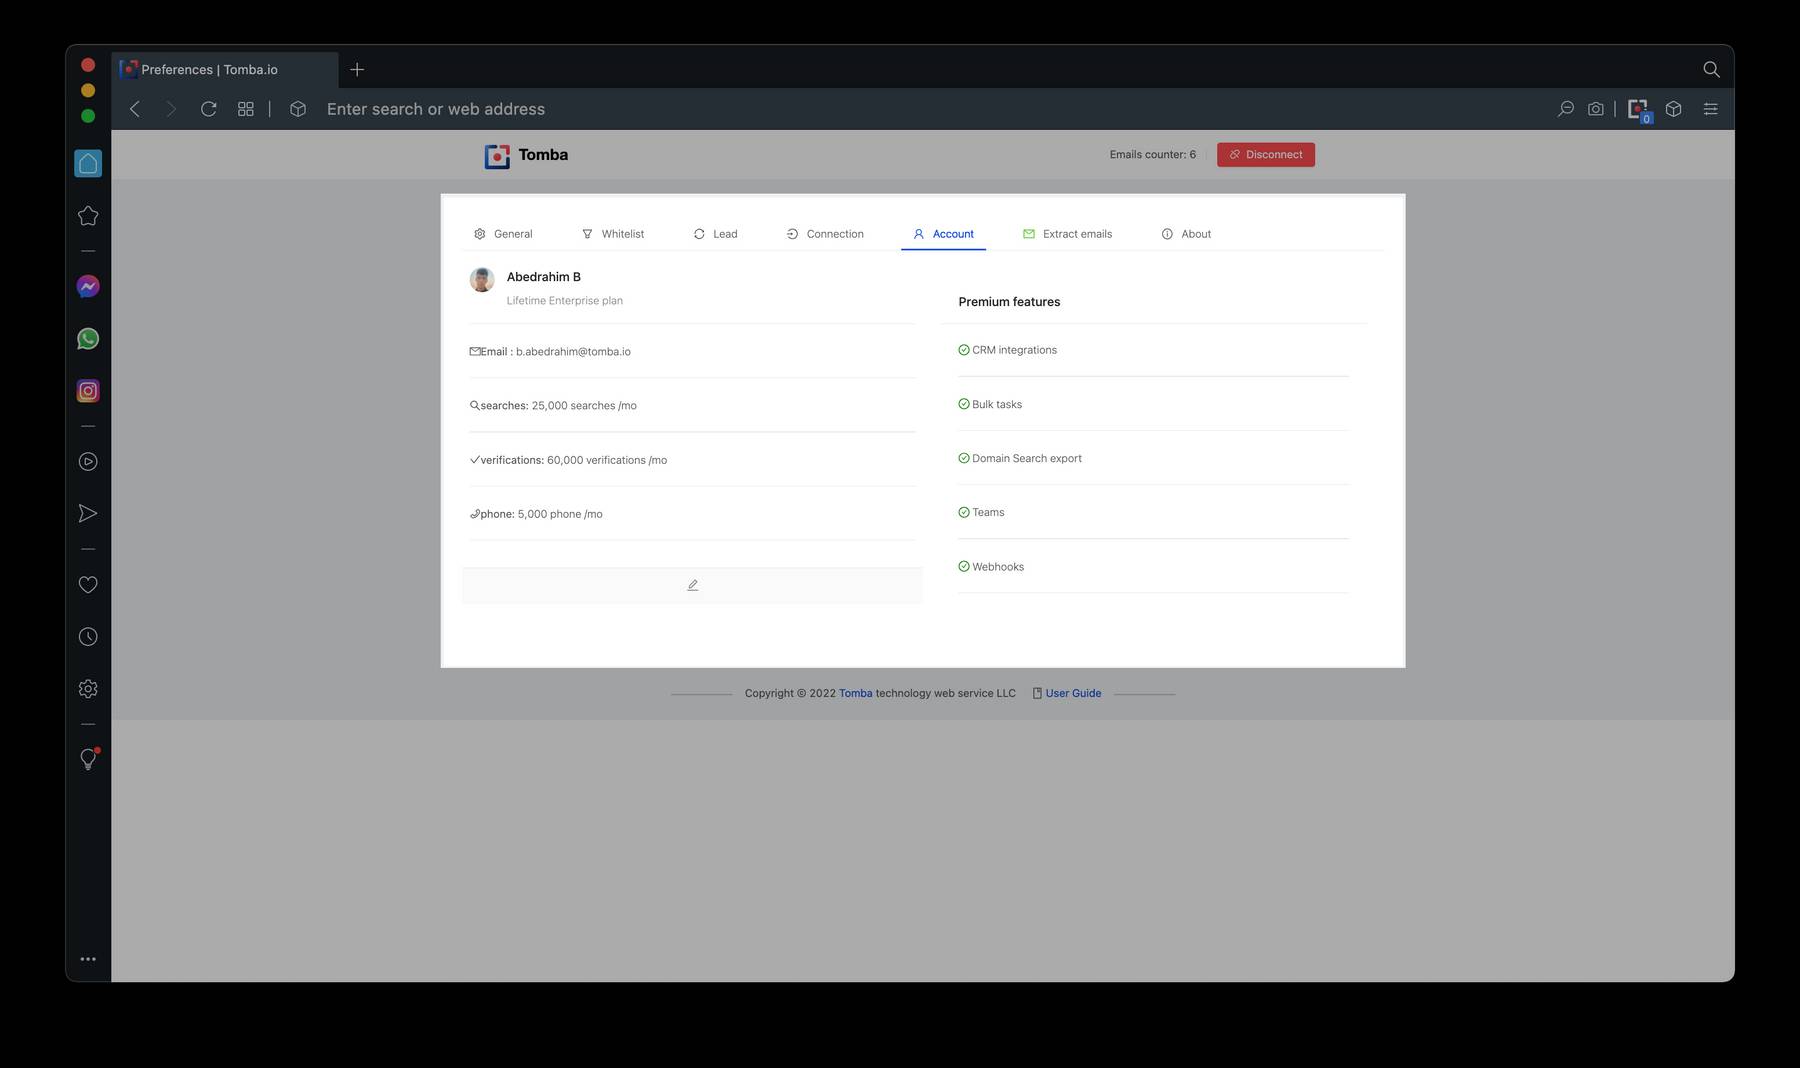
Task: Open Messenger in the sidebar
Action: coord(88,287)
